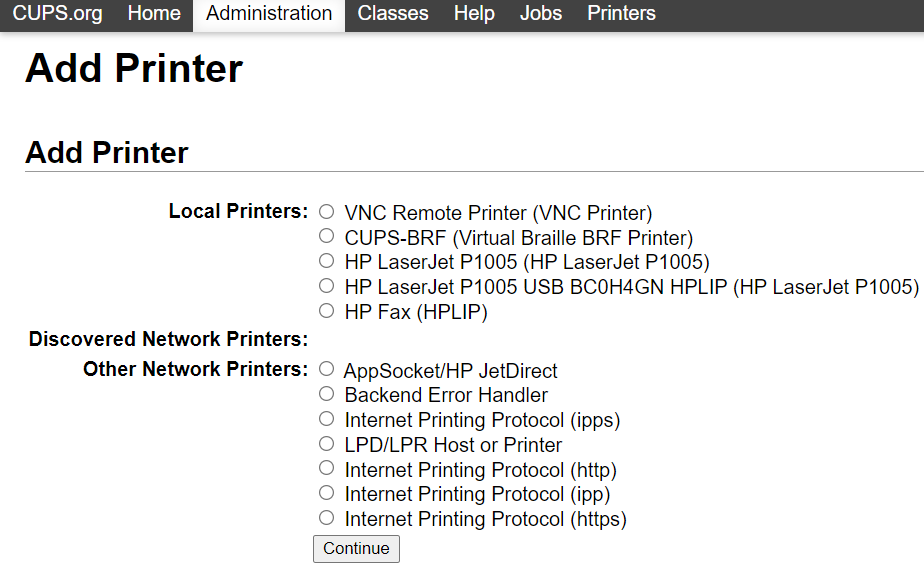This screenshot has width=924, height=570.
Task: Open the CUPS.org link
Action: click(57, 14)
